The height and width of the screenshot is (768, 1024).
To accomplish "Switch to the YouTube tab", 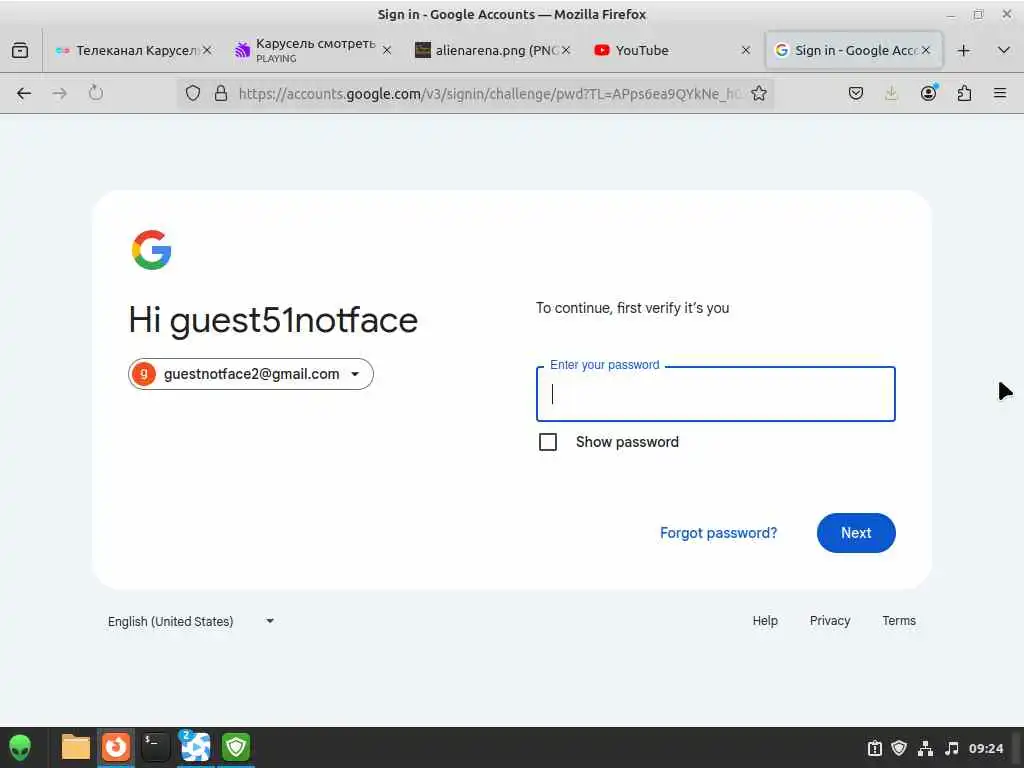I will 673,50.
